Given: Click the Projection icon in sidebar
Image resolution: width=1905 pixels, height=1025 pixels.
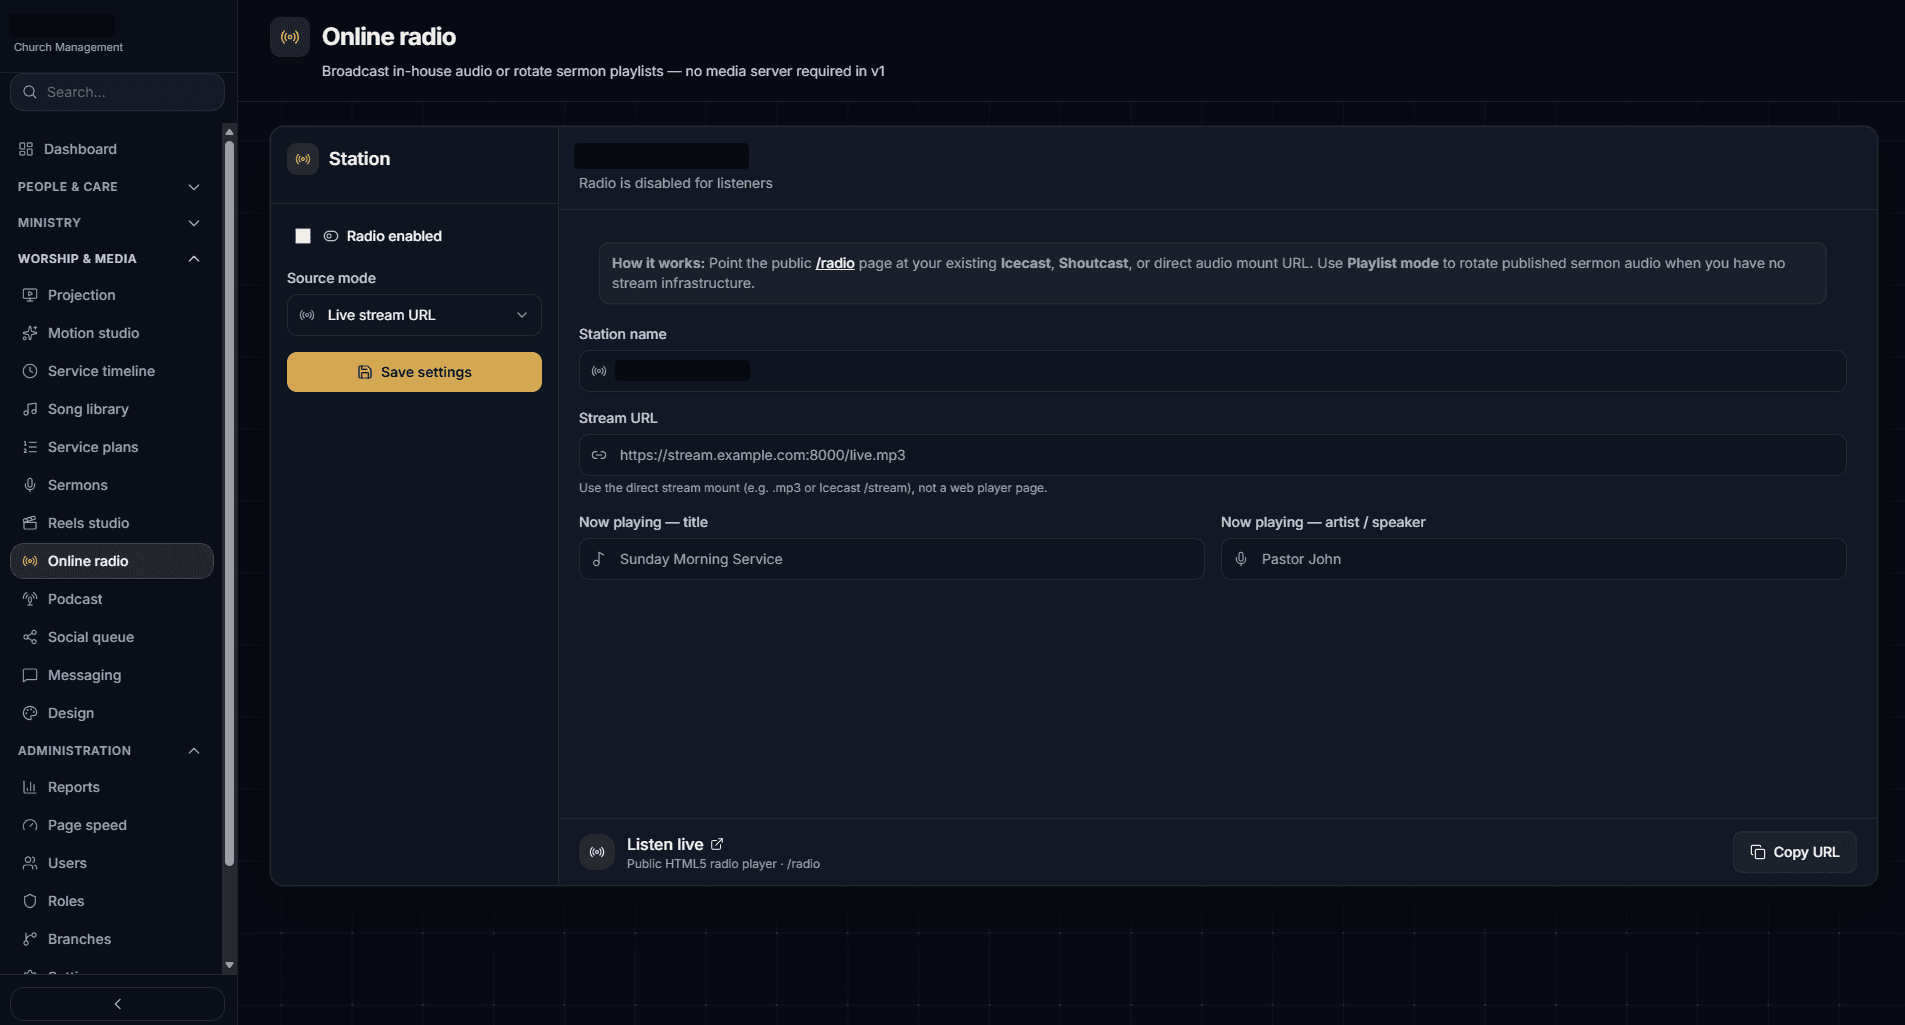Looking at the screenshot, I should tap(30, 295).
